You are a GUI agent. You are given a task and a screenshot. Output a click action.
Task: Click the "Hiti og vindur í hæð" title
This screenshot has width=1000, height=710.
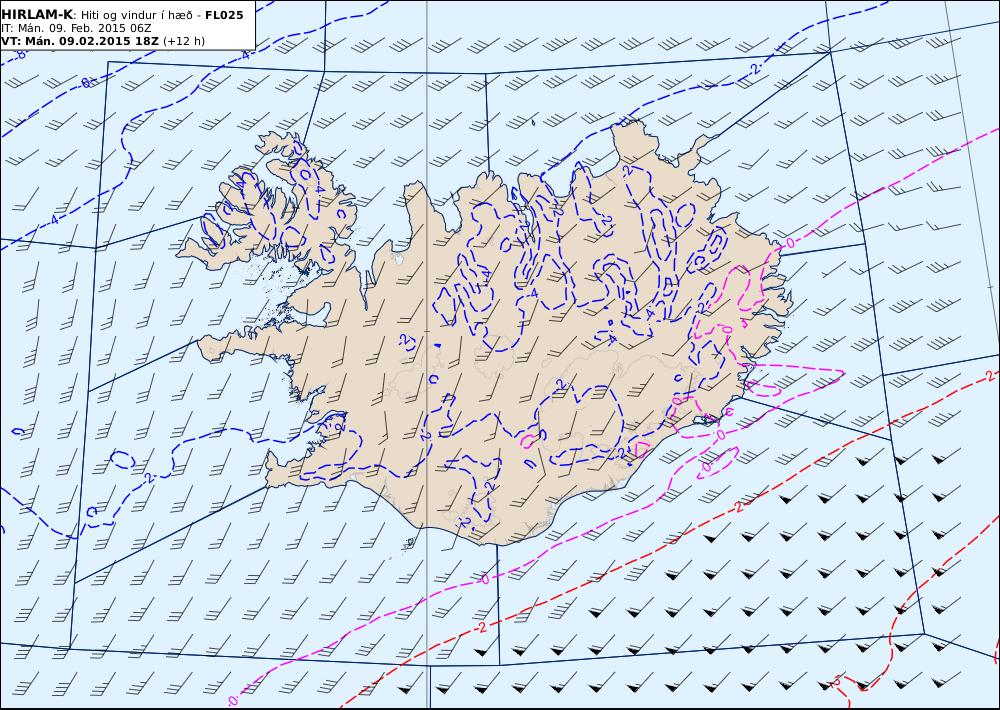point(138,15)
